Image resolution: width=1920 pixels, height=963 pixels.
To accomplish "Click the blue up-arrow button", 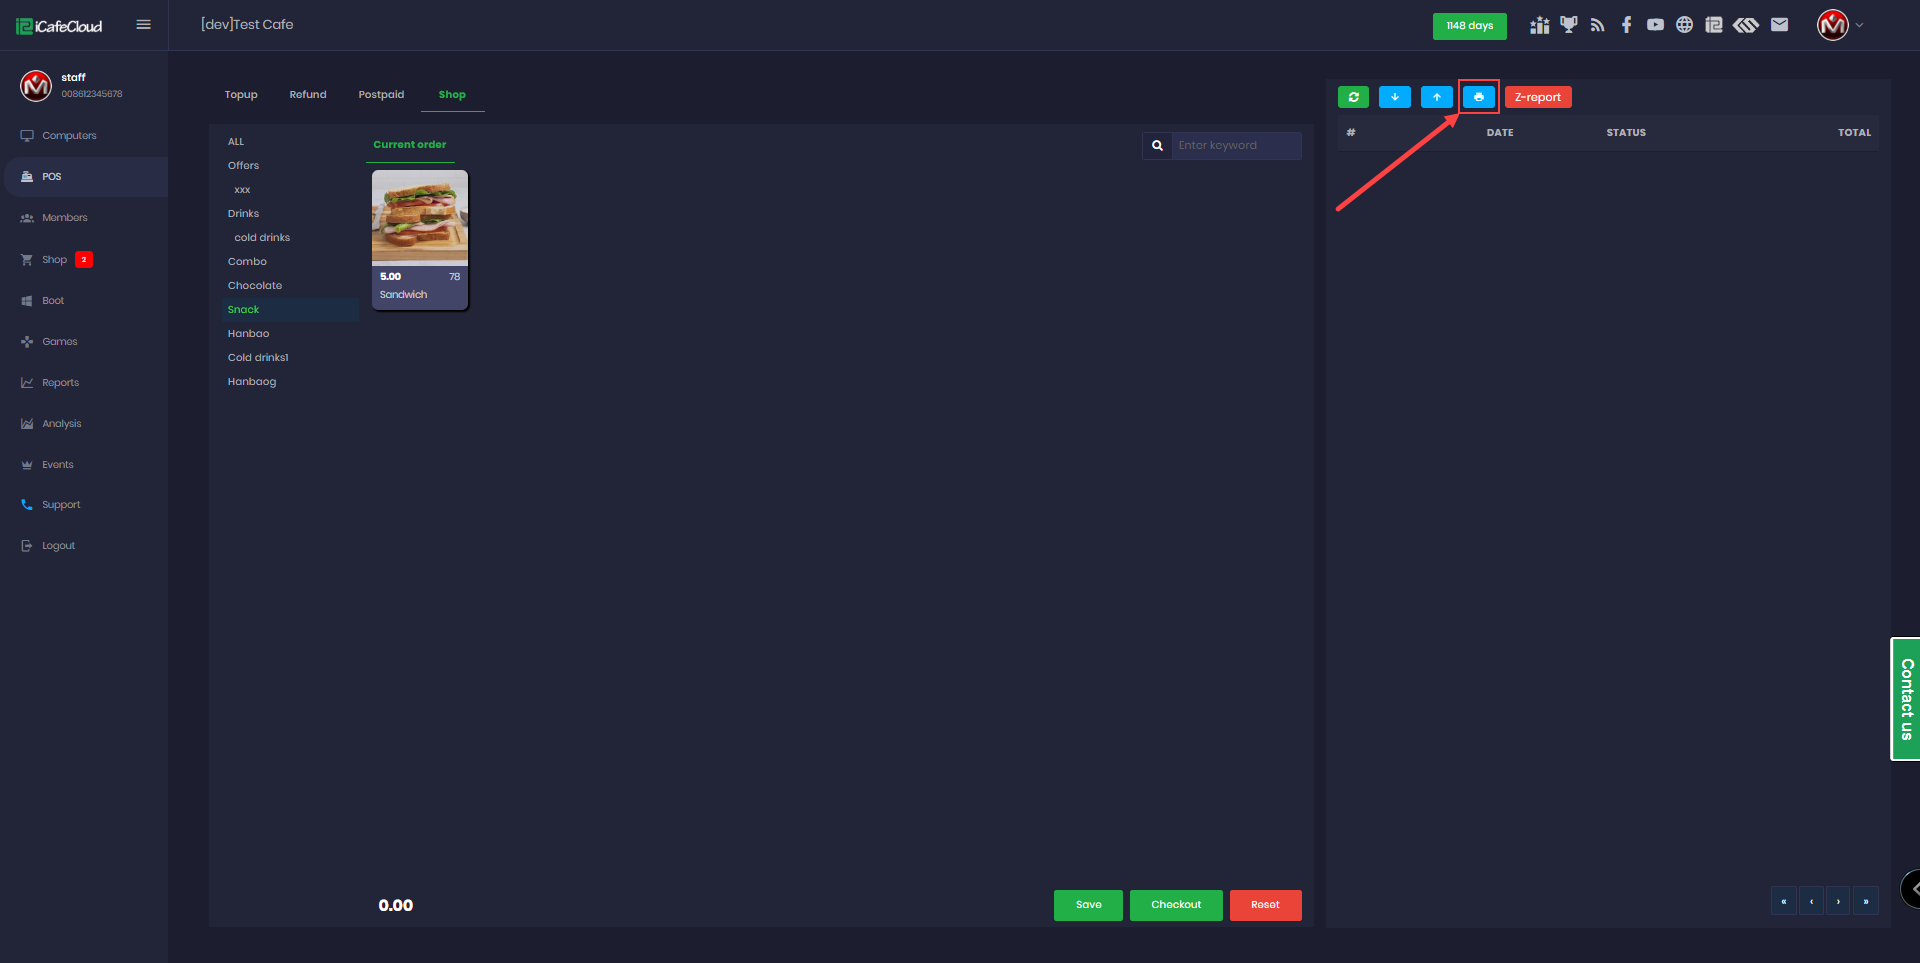I will 1437,97.
